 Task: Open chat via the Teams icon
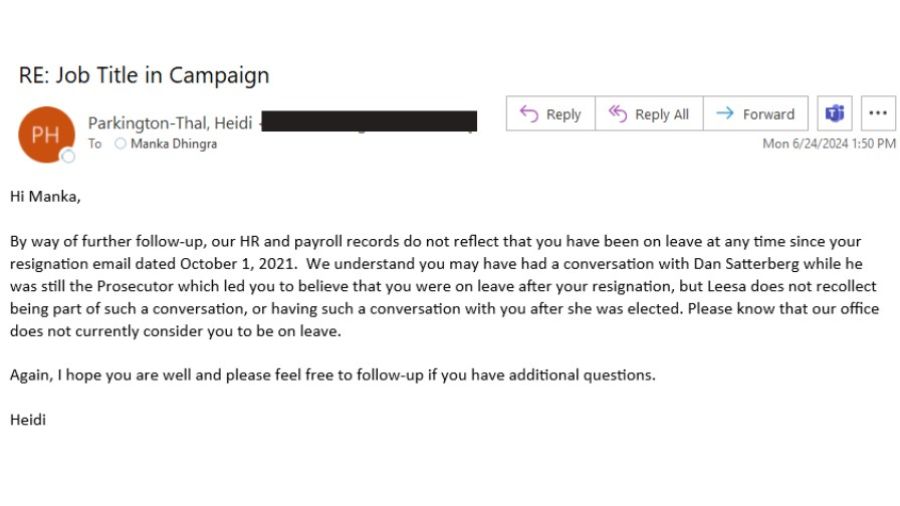[x=834, y=114]
